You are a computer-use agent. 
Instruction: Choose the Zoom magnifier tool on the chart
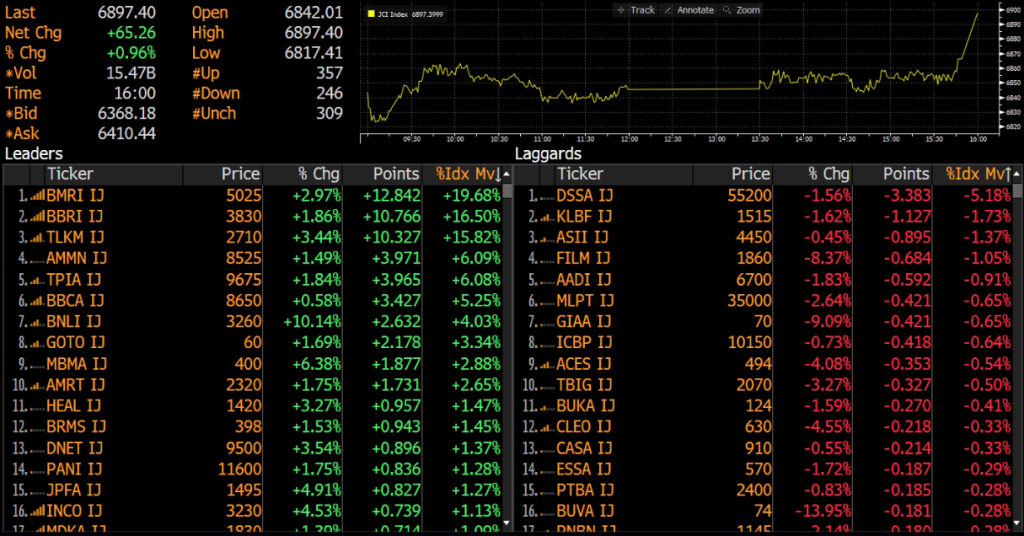(741, 10)
